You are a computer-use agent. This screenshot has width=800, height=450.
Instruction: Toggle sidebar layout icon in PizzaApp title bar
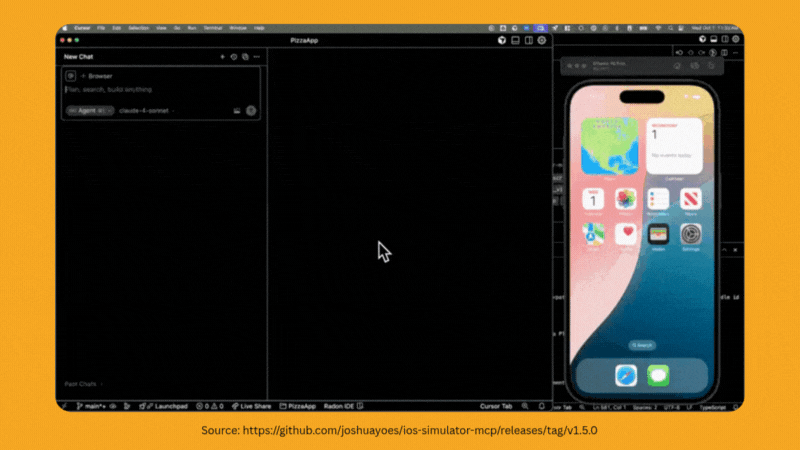coord(529,40)
